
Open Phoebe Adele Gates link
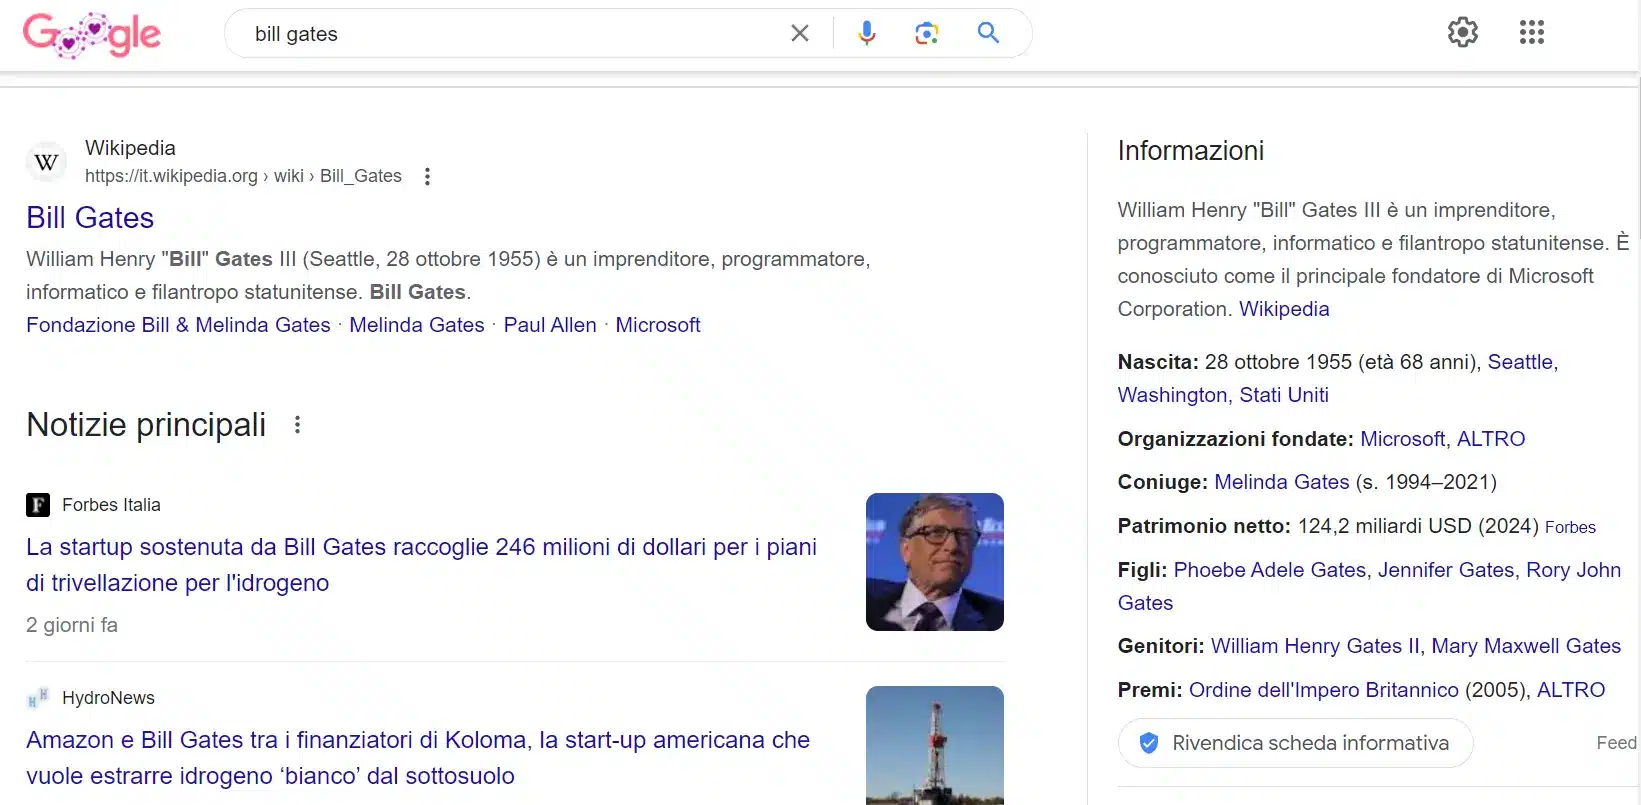click(x=1270, y=570)
